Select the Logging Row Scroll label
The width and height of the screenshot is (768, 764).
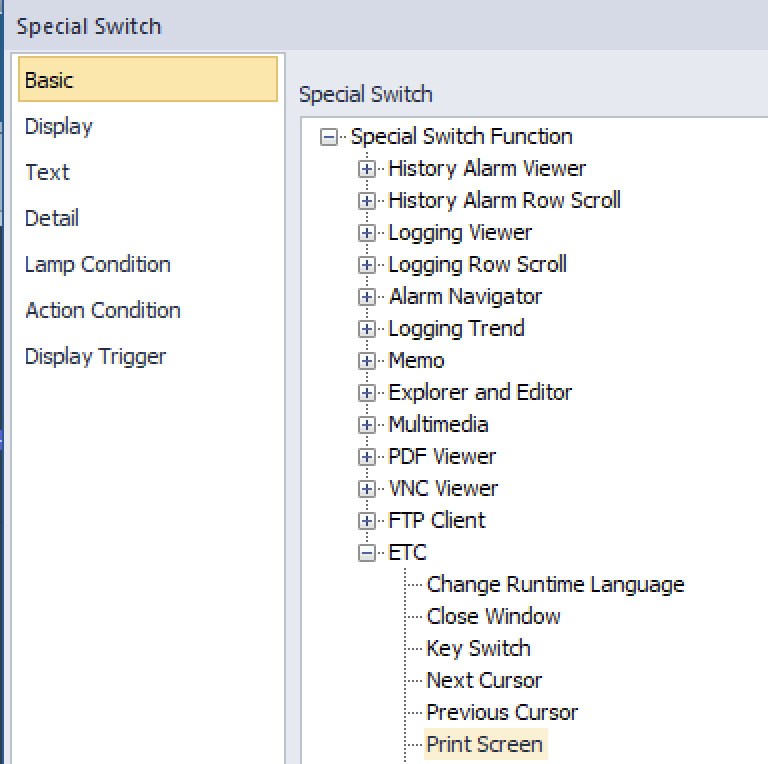pos(478,265)
